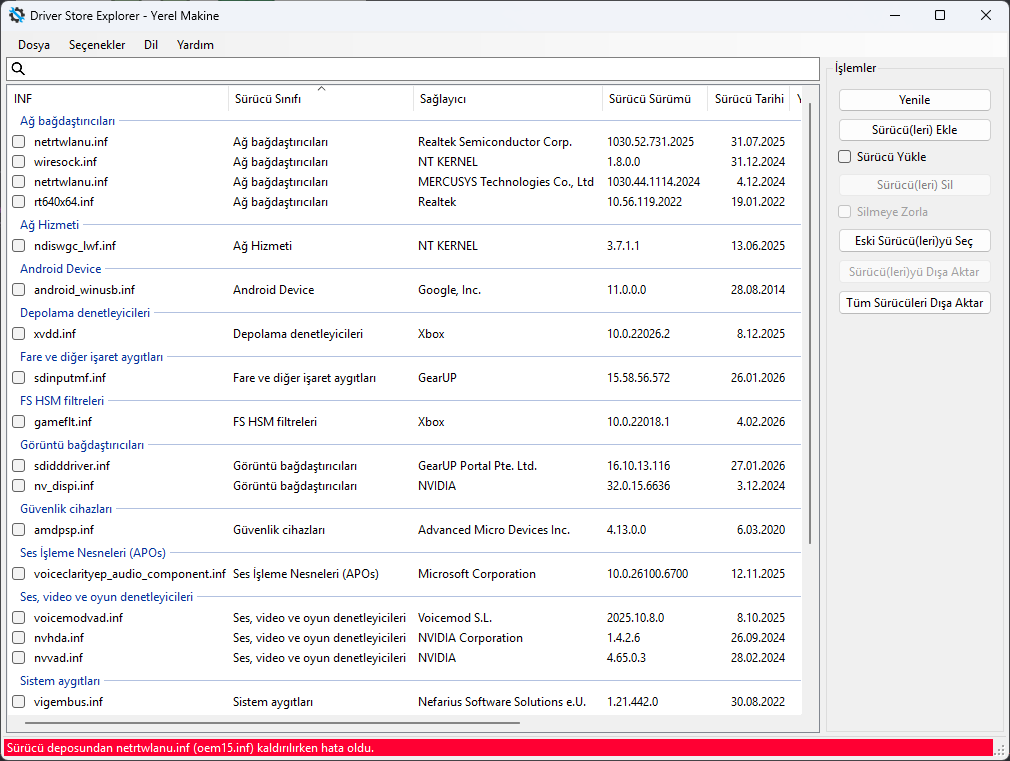Check the android_winusb.inf checkbox
This screenshot has width=1010, height=761.
pos(19,289)
